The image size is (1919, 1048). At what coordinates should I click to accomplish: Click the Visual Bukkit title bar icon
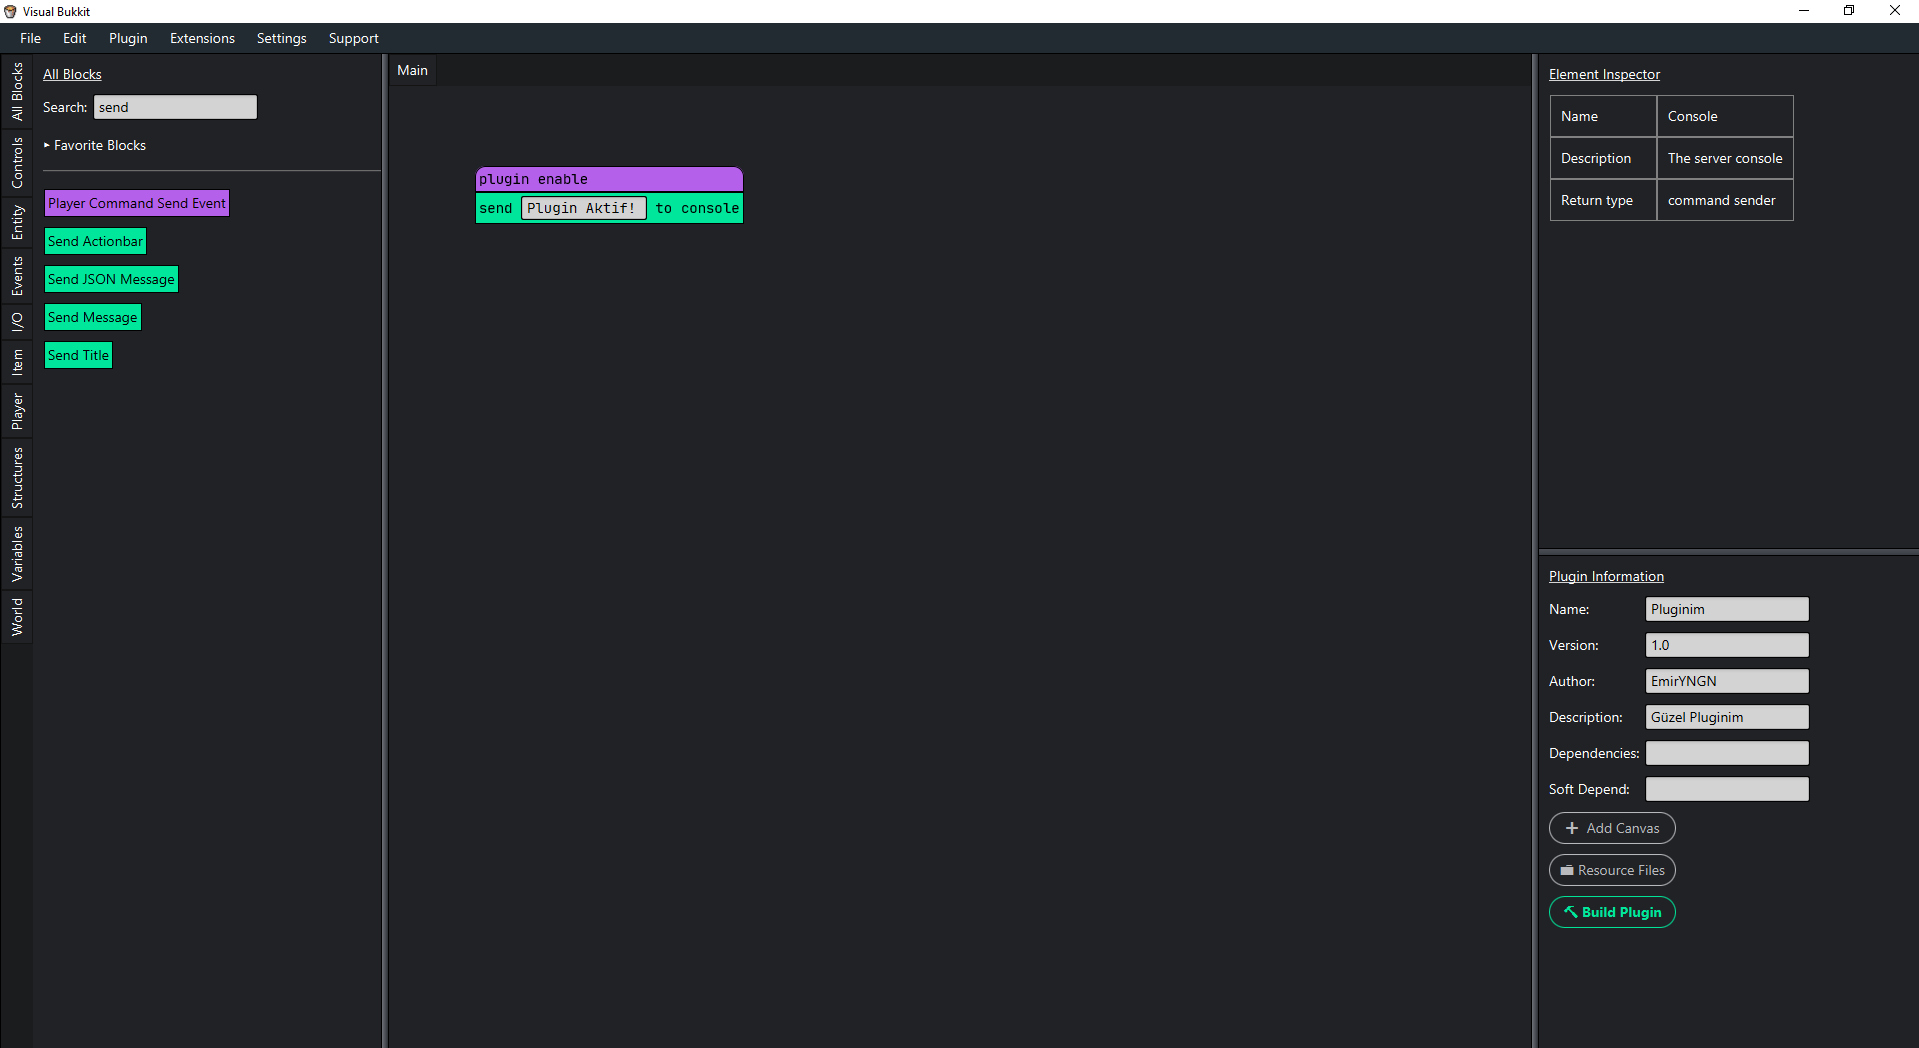(10, 11)
